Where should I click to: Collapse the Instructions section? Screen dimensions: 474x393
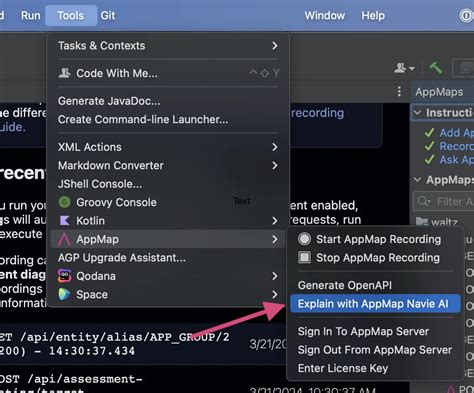[x=417, y=113]
